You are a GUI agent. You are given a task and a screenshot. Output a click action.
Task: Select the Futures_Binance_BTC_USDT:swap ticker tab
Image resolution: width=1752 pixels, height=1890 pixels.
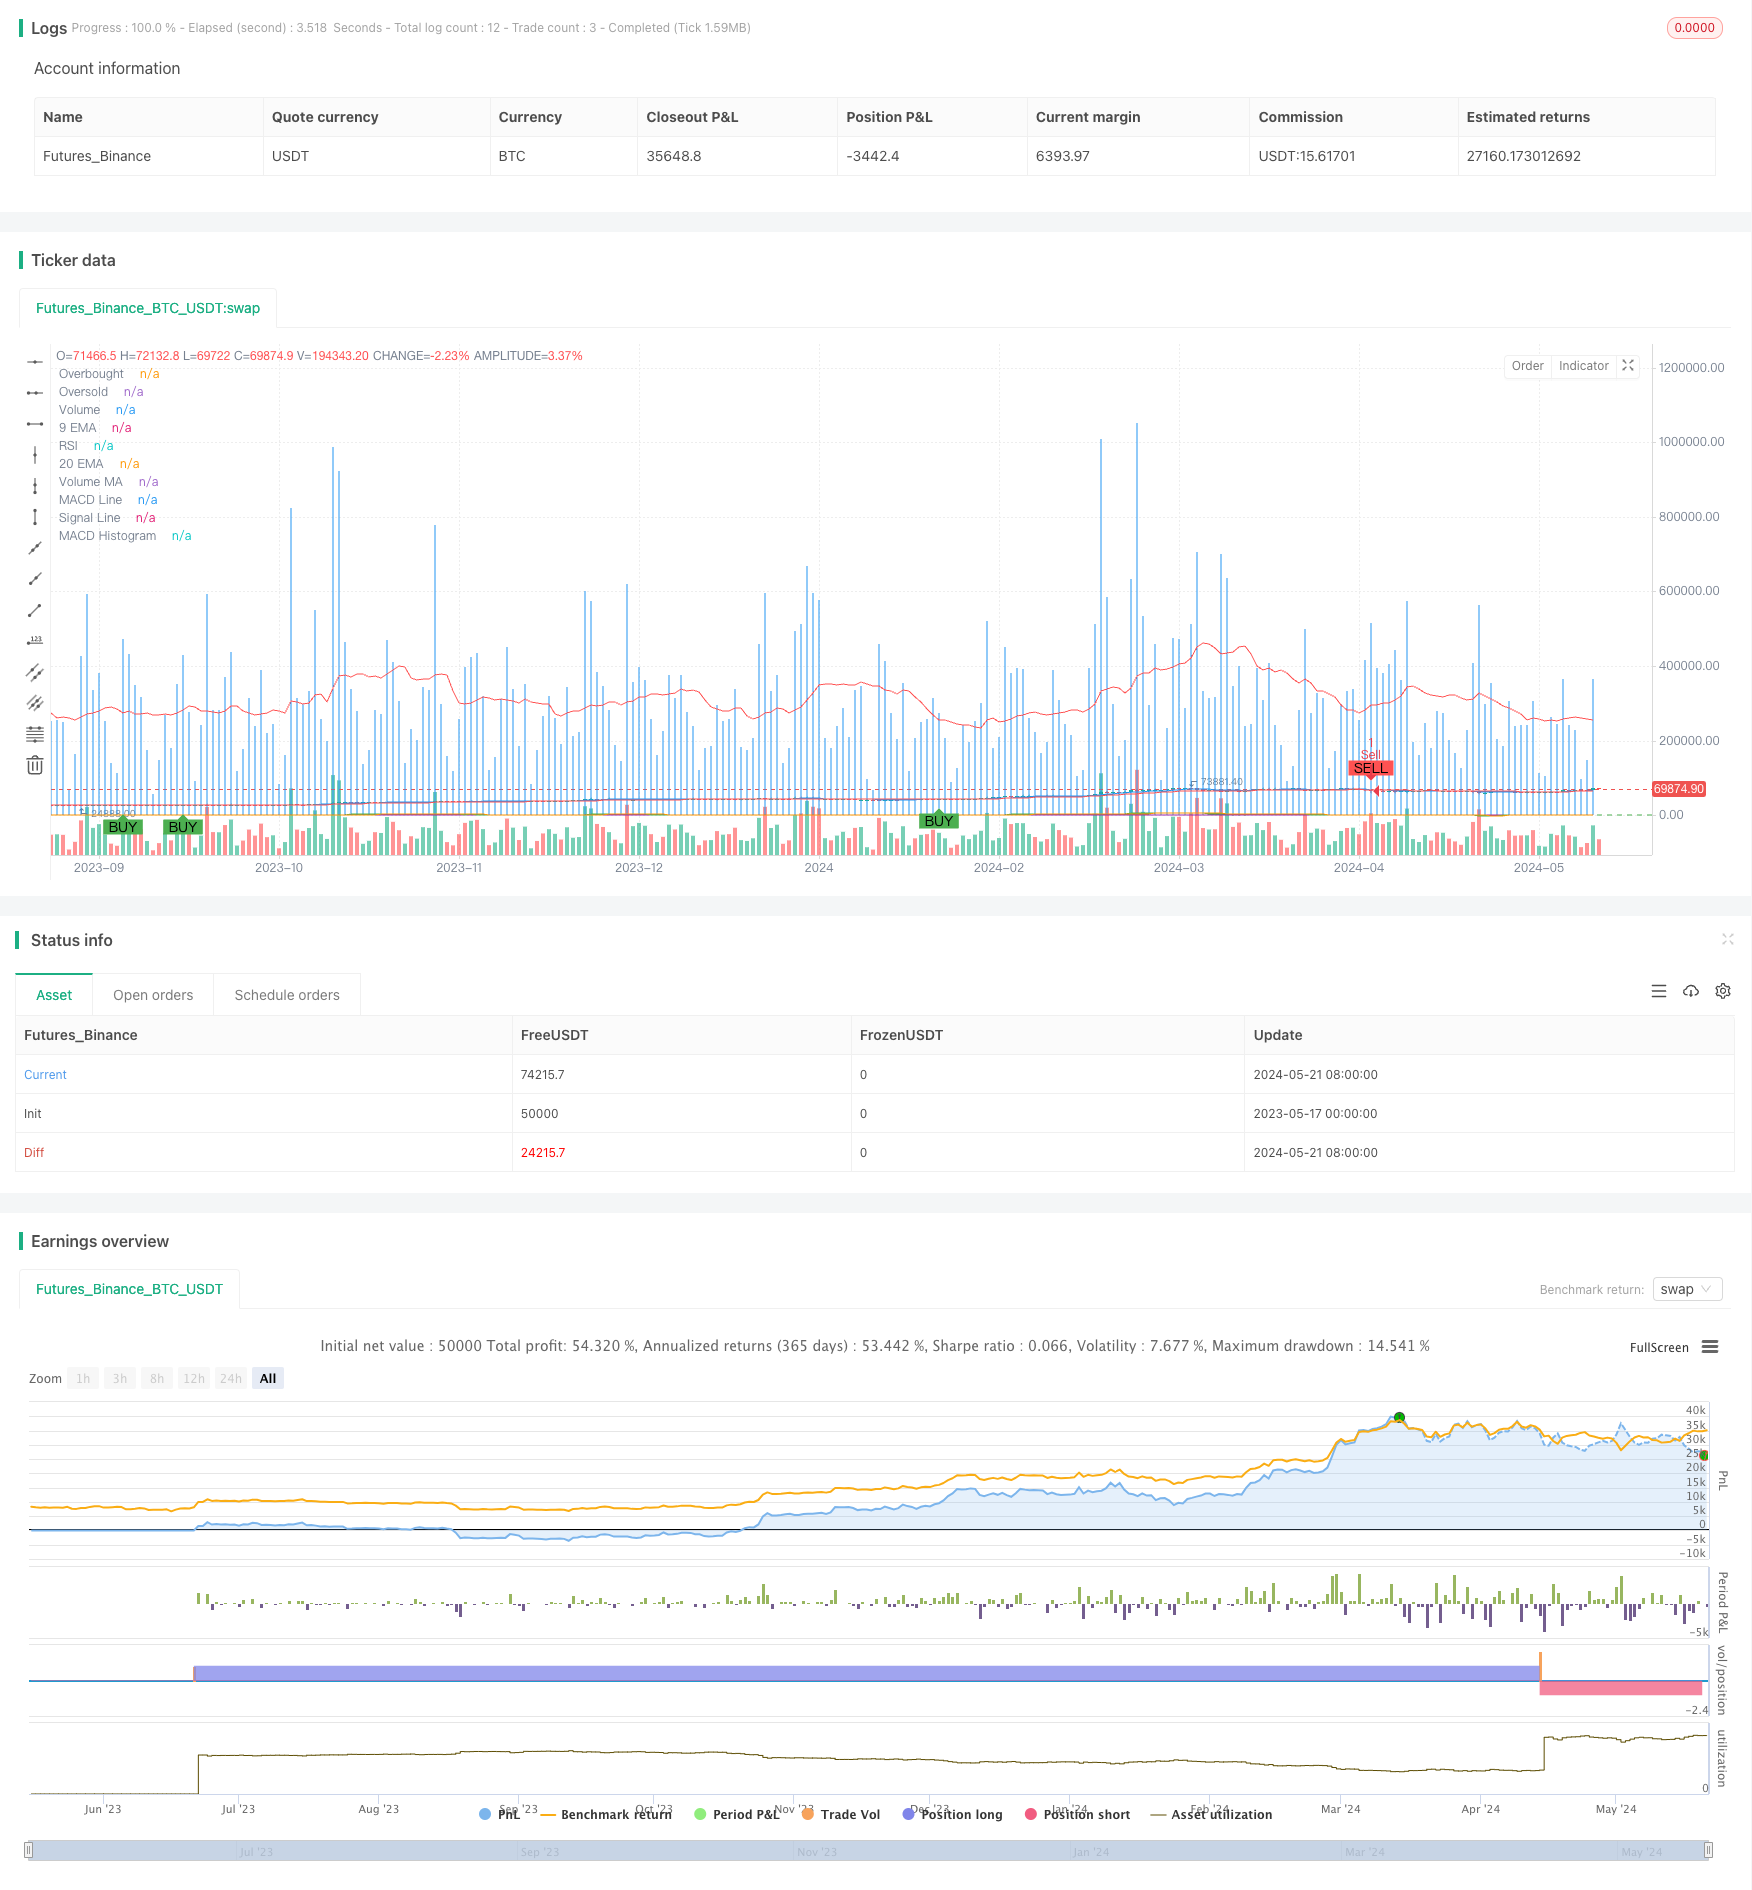148,308
